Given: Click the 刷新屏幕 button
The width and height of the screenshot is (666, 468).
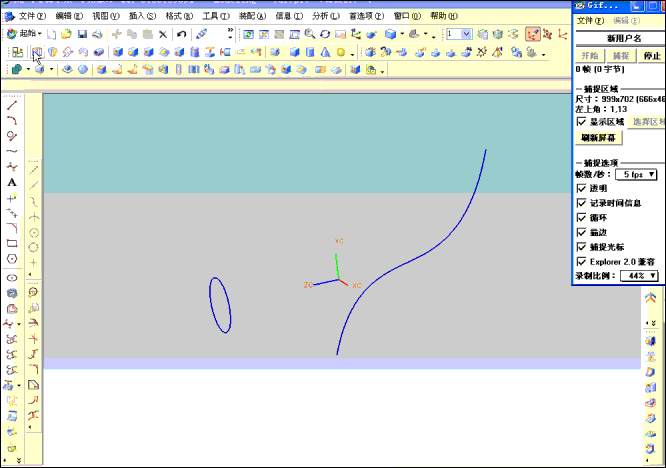Looking at the screenshot, I should pos(598,138).
